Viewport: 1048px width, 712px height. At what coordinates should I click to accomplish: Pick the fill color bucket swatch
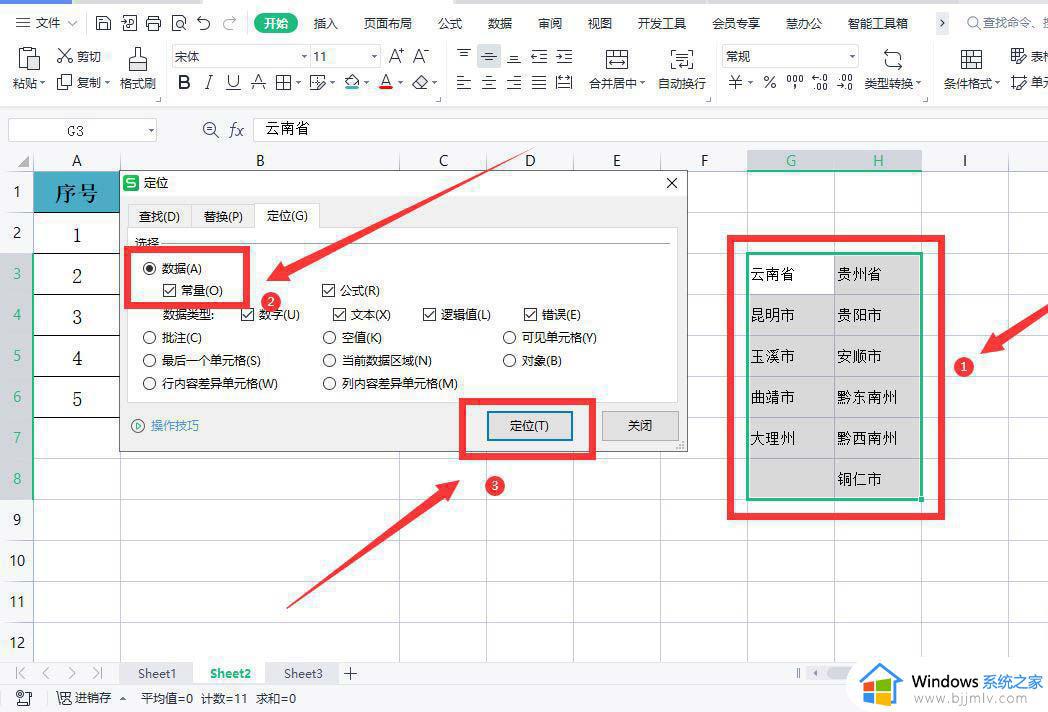tap(352, 82)
